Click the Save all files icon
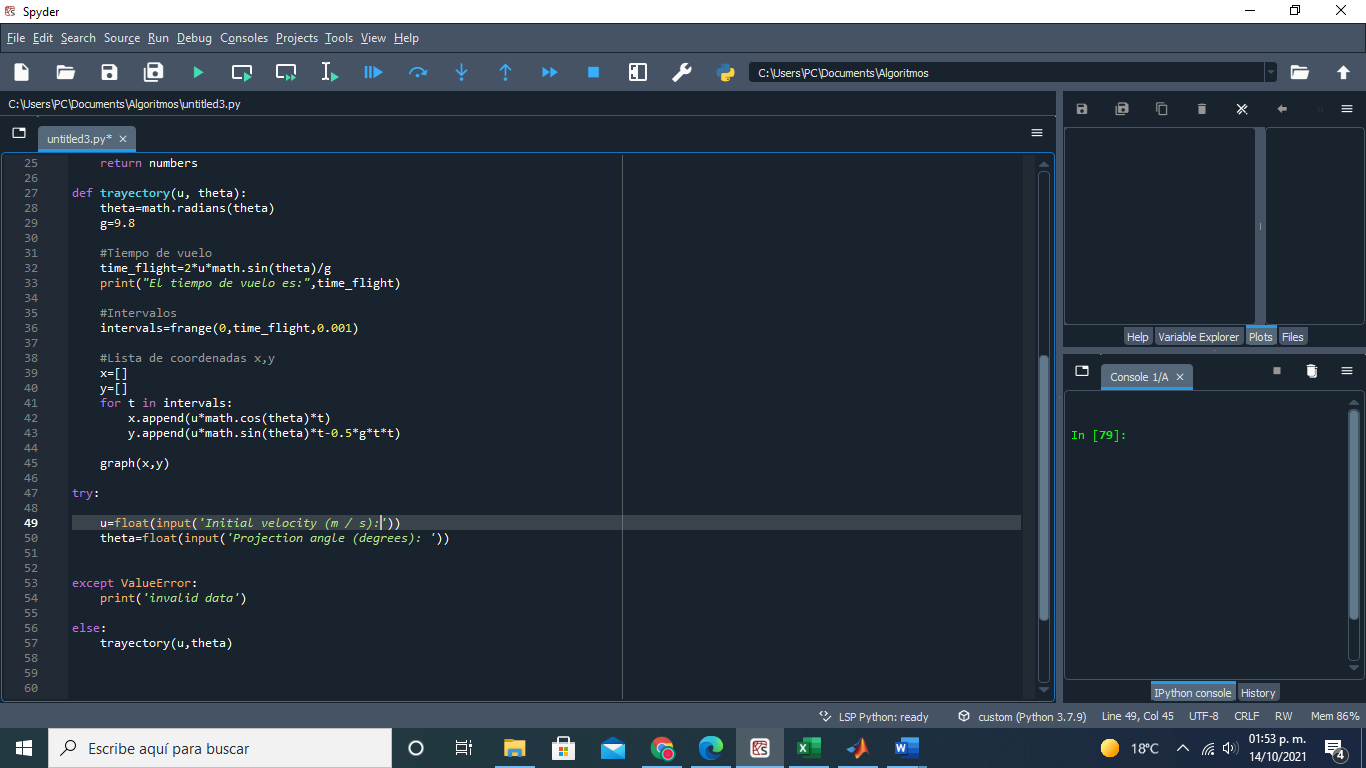This screenshot has width=1366, height=768. (x=153, y=72)
